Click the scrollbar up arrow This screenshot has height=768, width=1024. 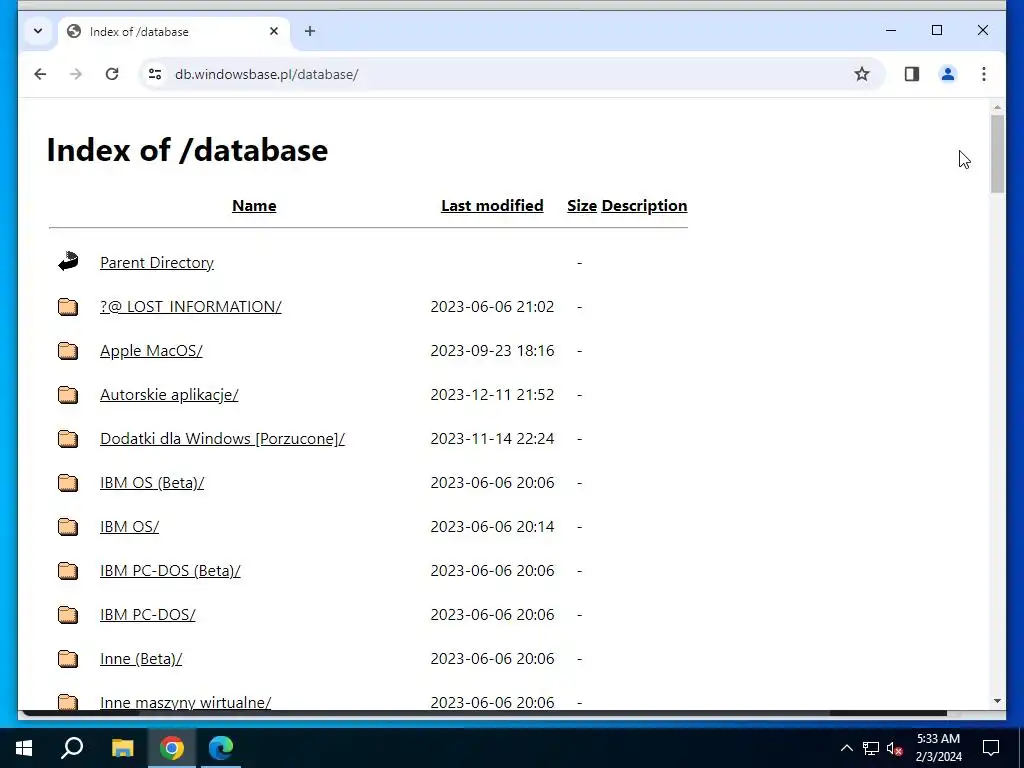(x=997, y=106)
